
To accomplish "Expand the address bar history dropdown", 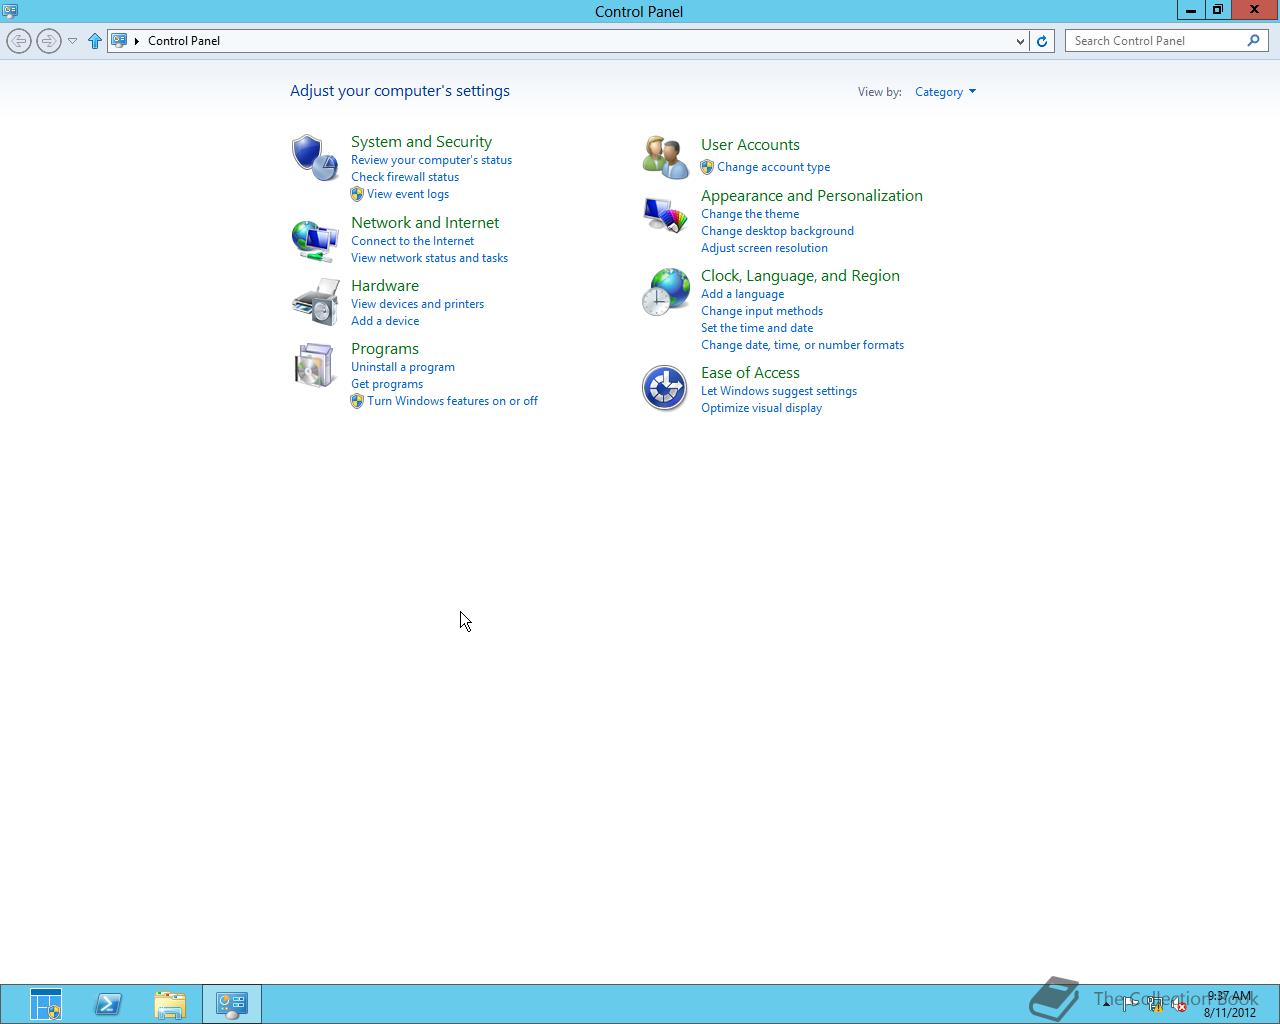I will 1020,41.
